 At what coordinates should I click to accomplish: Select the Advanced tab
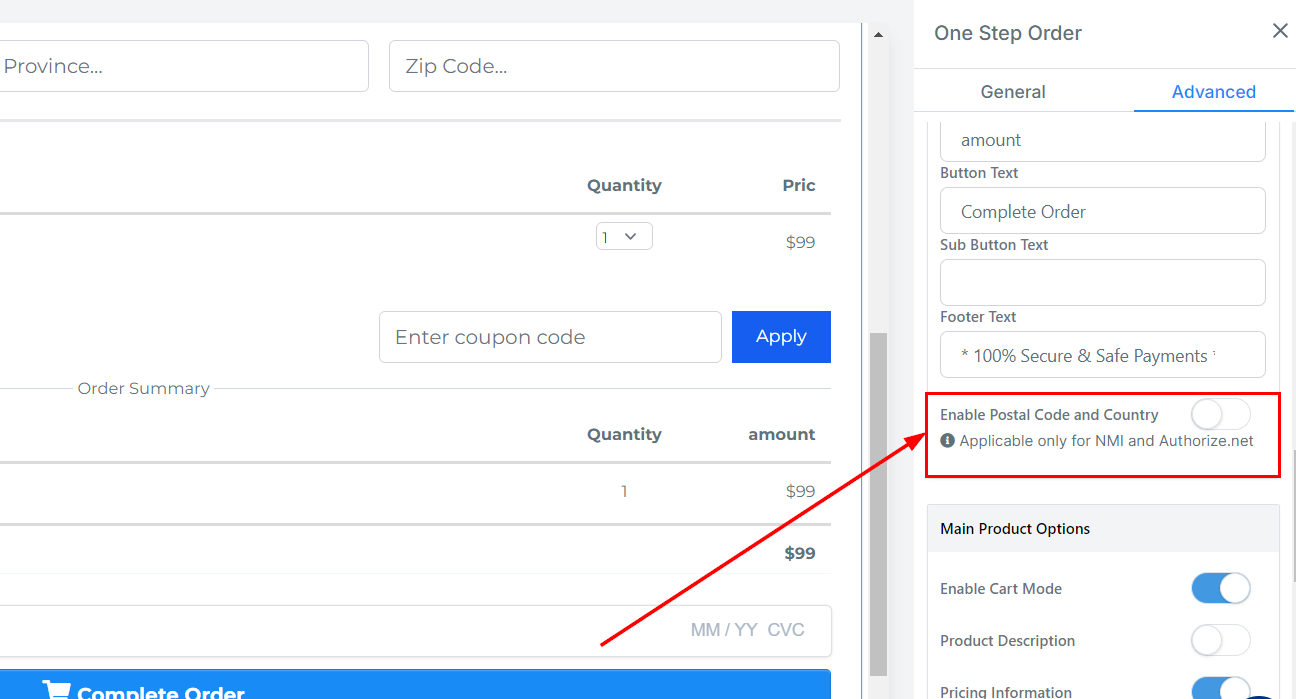pos(1213,92)
